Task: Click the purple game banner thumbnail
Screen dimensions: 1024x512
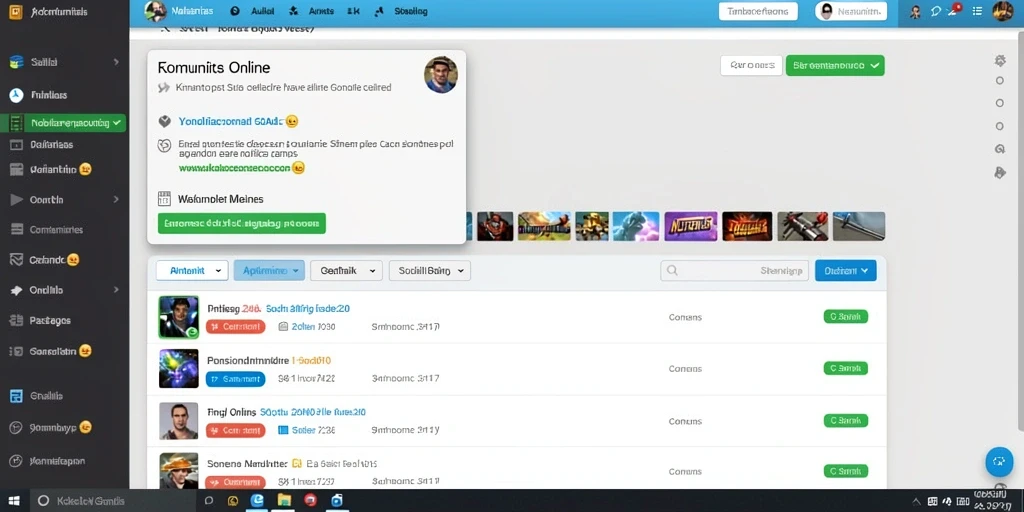Action: tap(691, 226)
